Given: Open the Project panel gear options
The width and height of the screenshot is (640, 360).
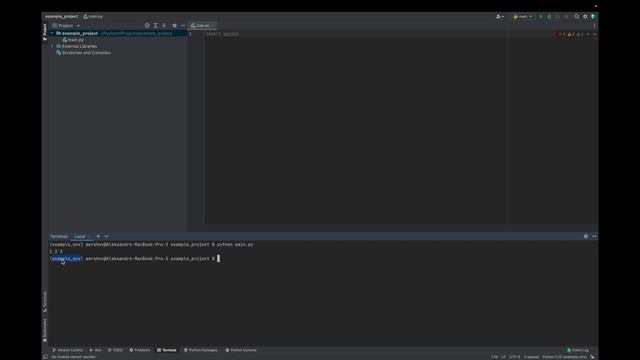Looking at the screenshot, I should coord(175,25).
